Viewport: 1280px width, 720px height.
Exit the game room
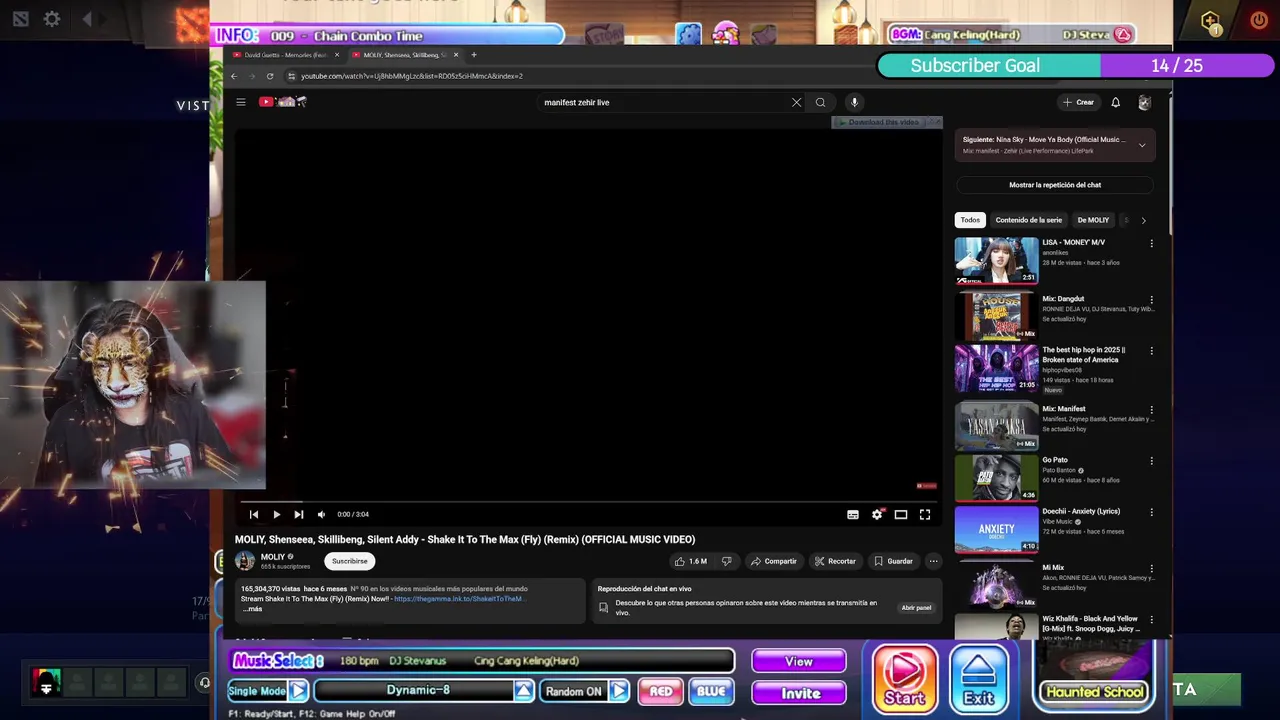[978, 680]
